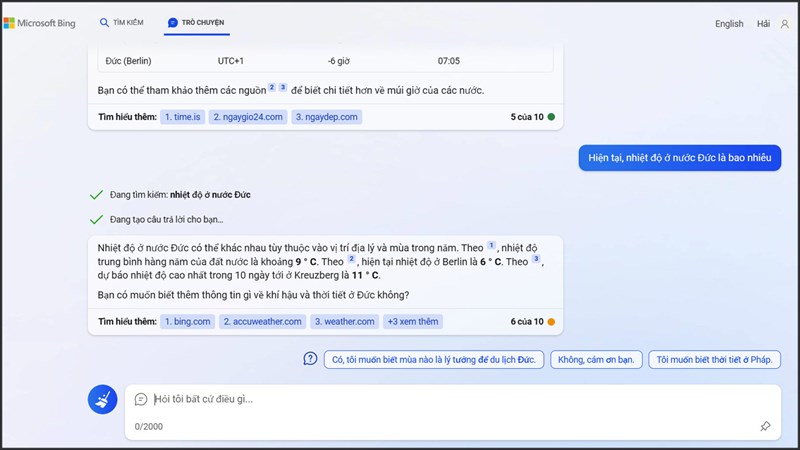800x450 pixels.
Task: Open the 2. accuweather.com source link
Action: pyautogui.click(x=262, y=321)
